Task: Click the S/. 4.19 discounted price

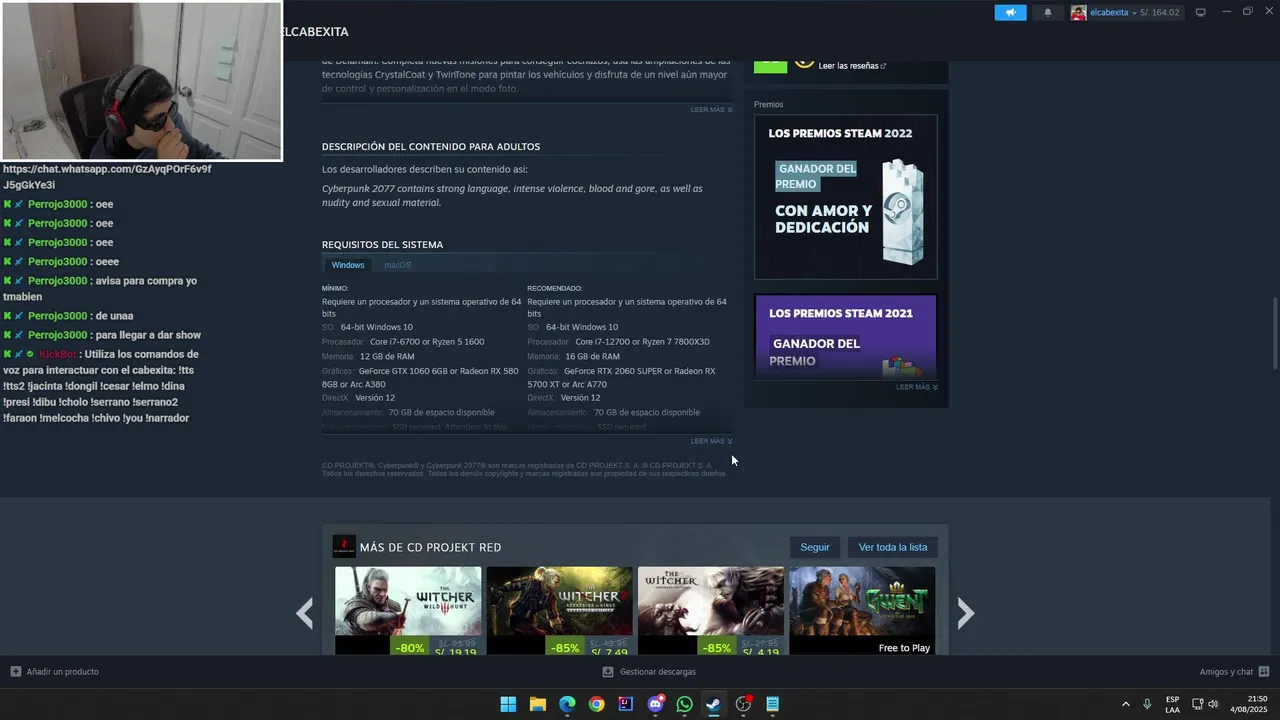Action: pyautogui.click(x=760, y=652)
